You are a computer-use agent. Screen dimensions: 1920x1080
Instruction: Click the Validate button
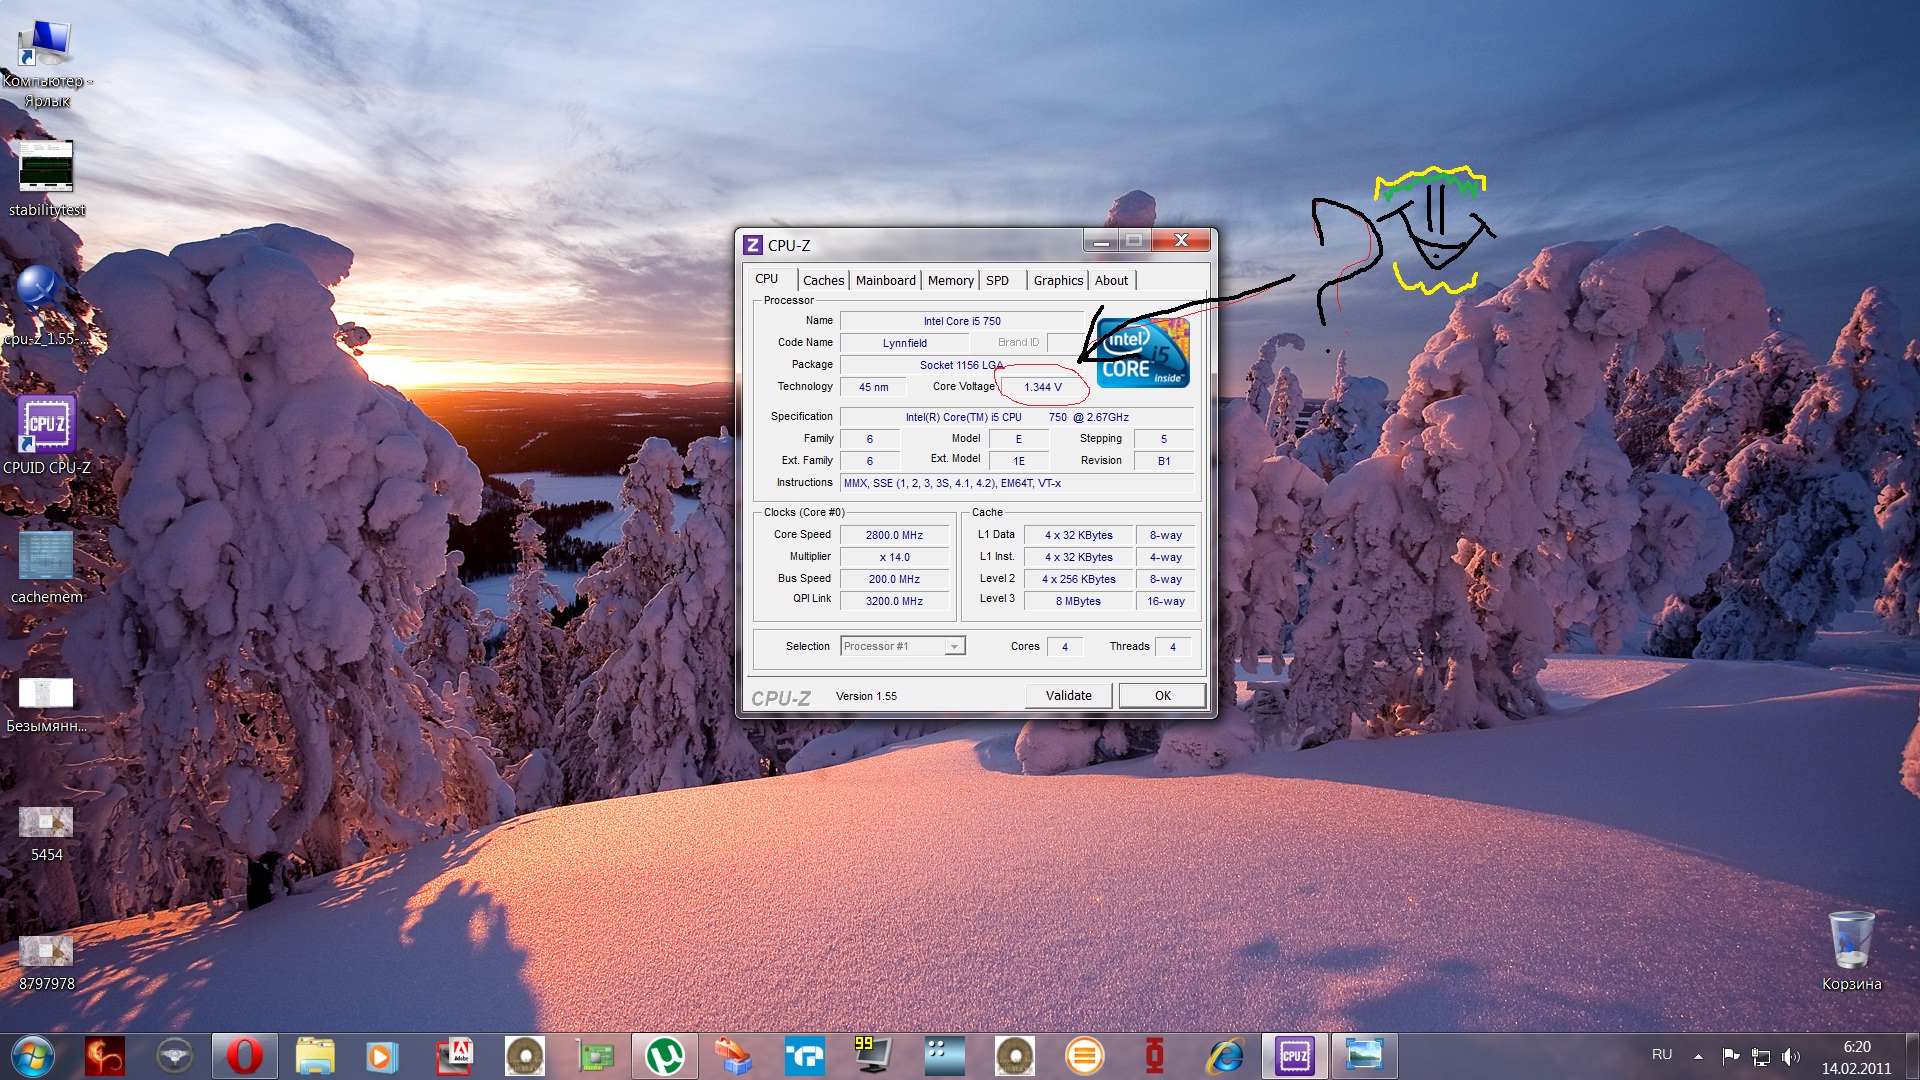tap(1068, 696)
